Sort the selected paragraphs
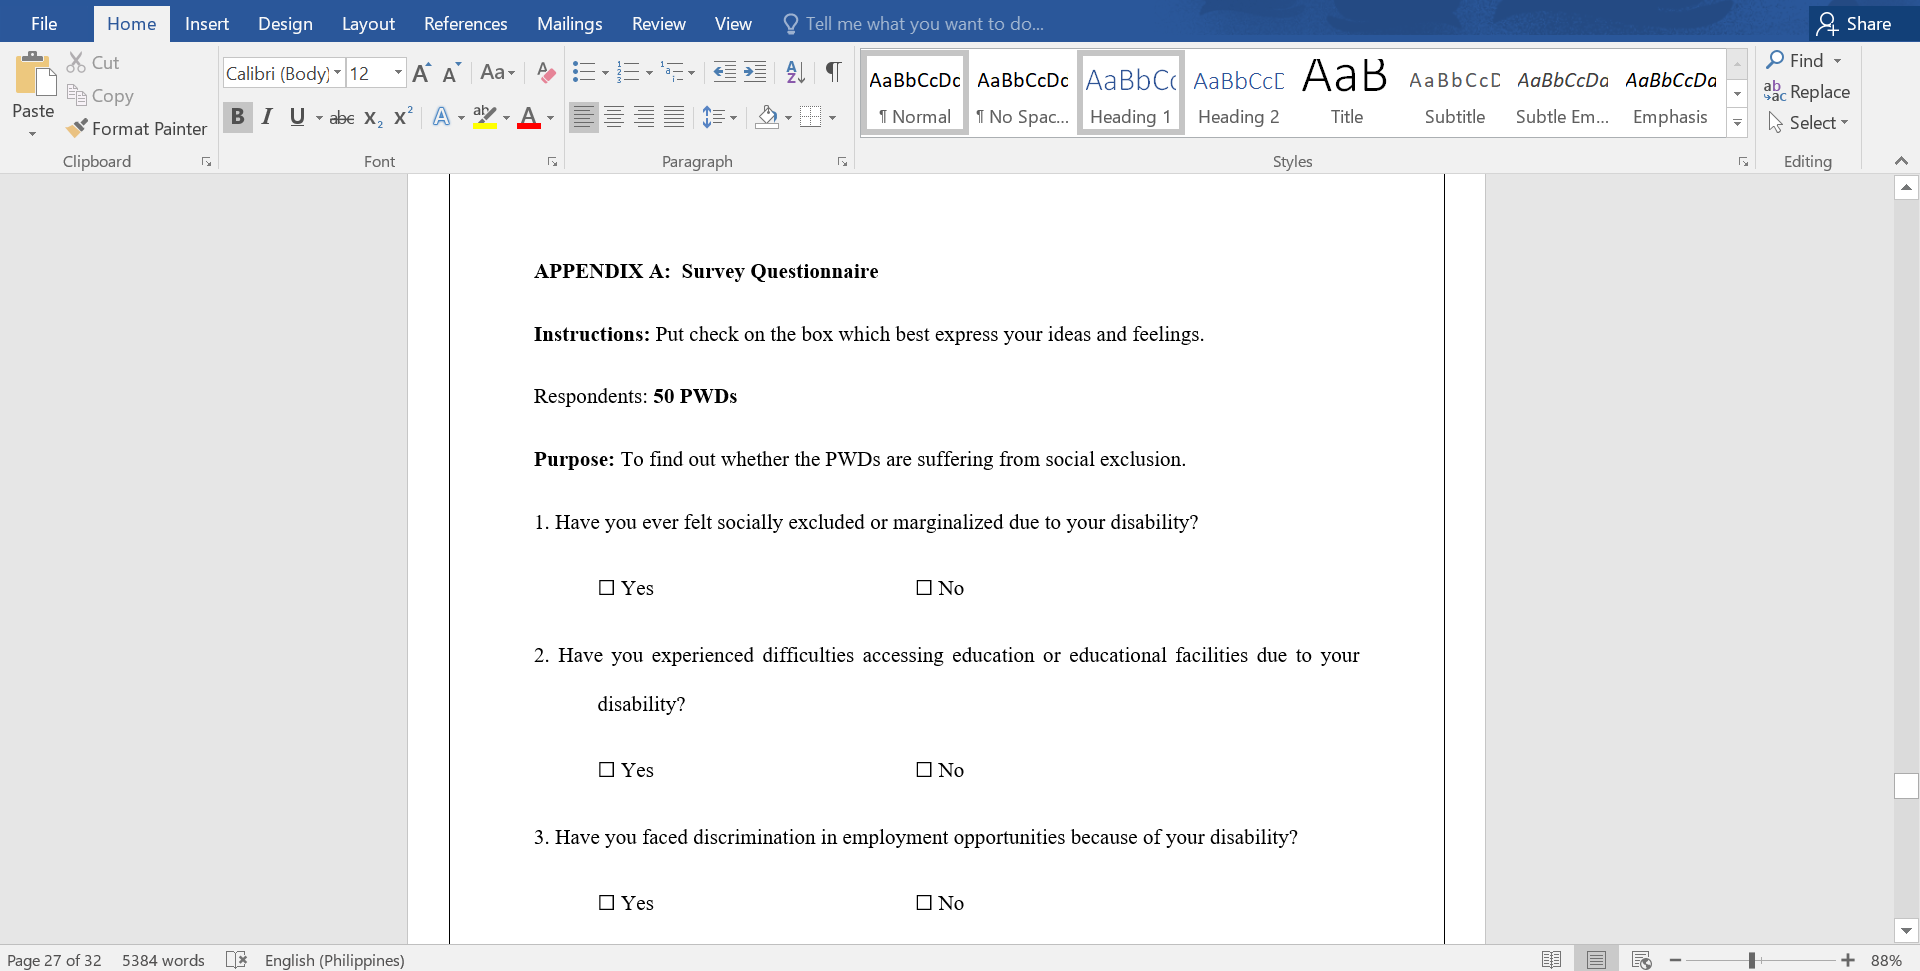 click(796, 72)
